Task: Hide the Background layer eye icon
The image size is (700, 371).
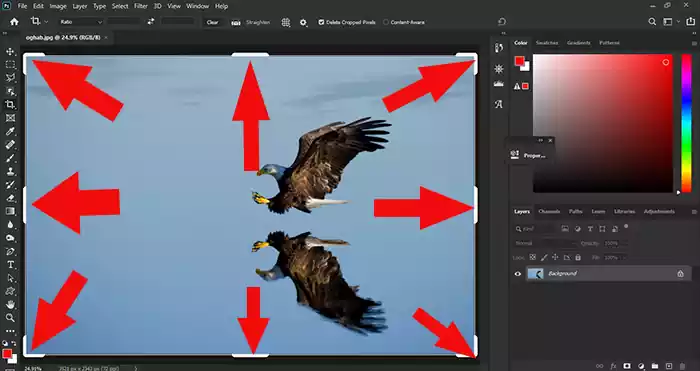Action: click(x=518, y=274)
